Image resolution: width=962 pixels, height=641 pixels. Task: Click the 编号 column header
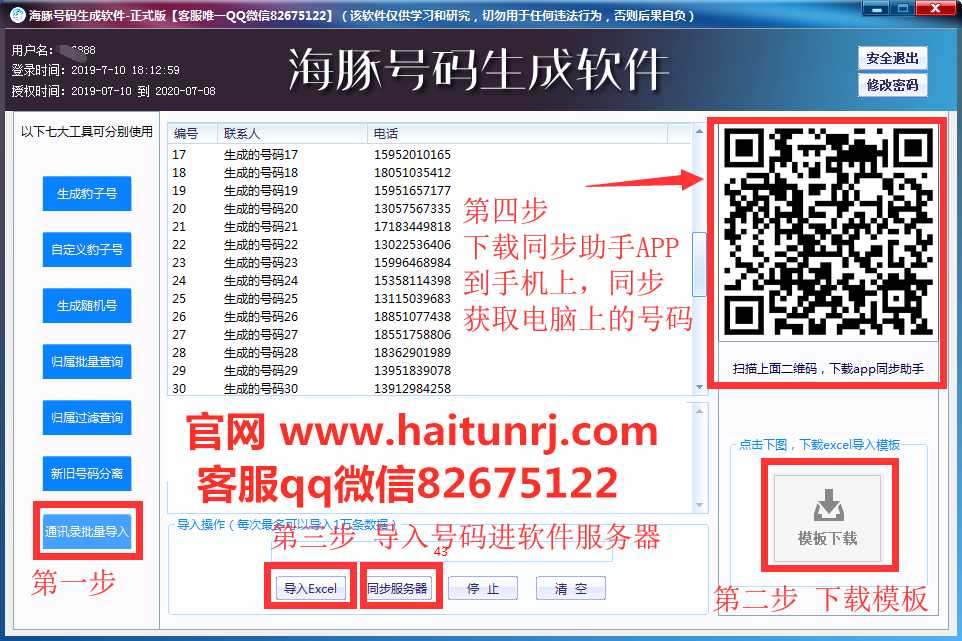(x=192, y=133)
